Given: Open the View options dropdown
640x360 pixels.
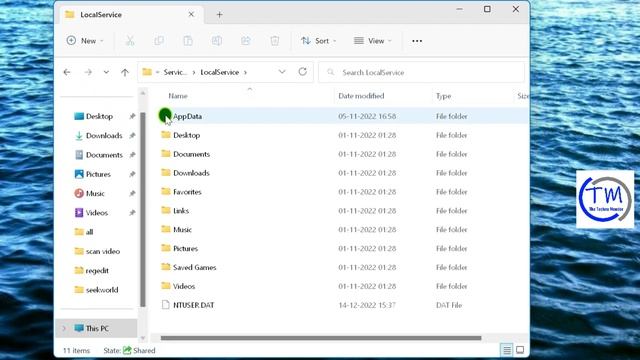Looking at the screenshot, I should [373, 41].
